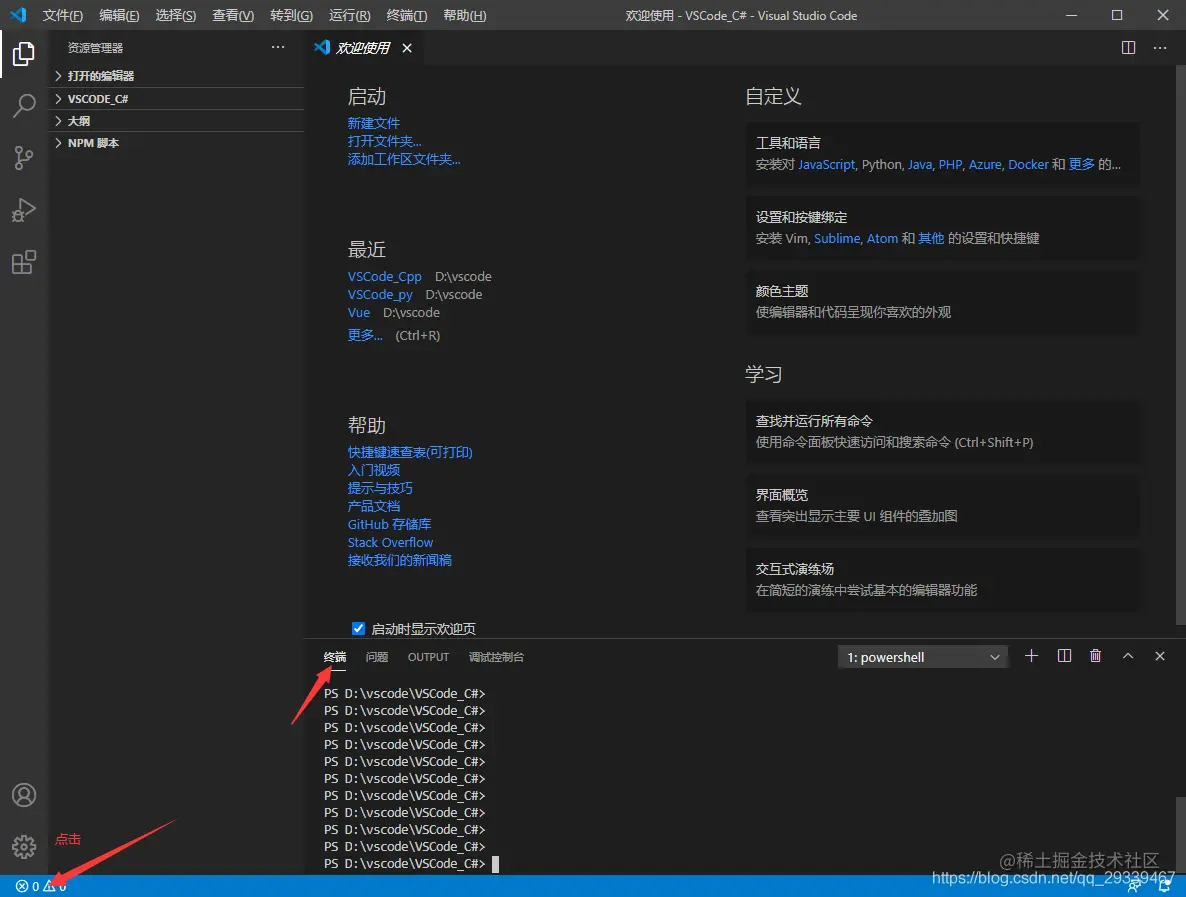The height and width of the screenshot is (897, 1186).
Task: Click the 新建文件 link
Action: 374,123
